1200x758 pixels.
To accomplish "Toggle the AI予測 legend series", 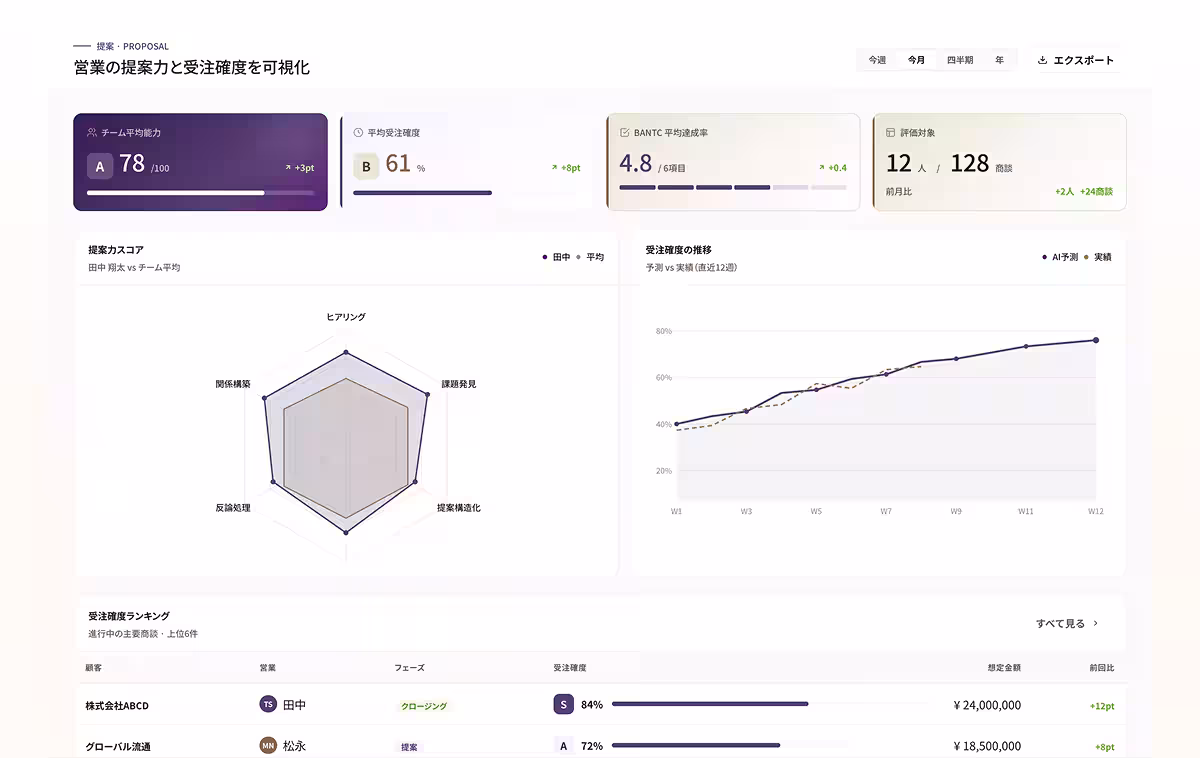I will coord(1060,257).
